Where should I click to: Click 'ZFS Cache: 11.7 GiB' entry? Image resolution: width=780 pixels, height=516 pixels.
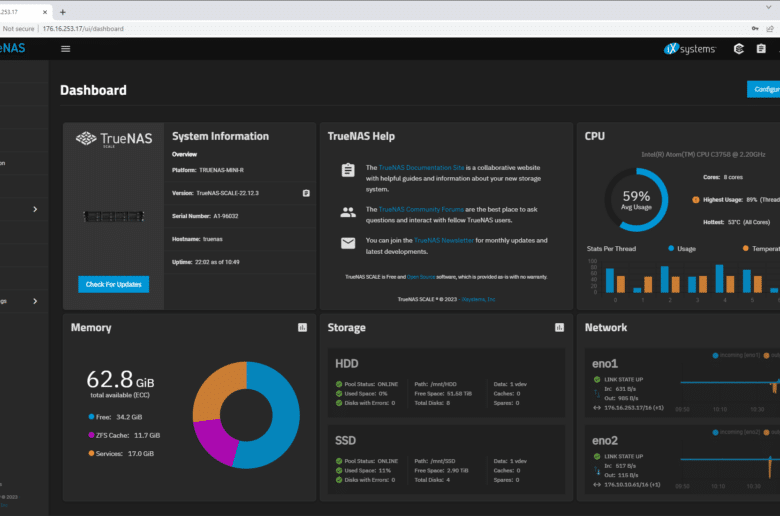124,435
